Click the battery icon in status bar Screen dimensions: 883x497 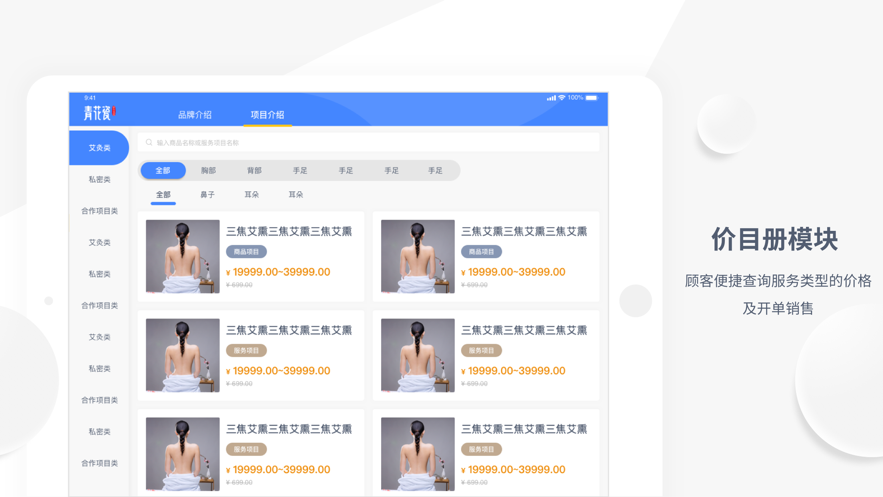pos(591,98)
